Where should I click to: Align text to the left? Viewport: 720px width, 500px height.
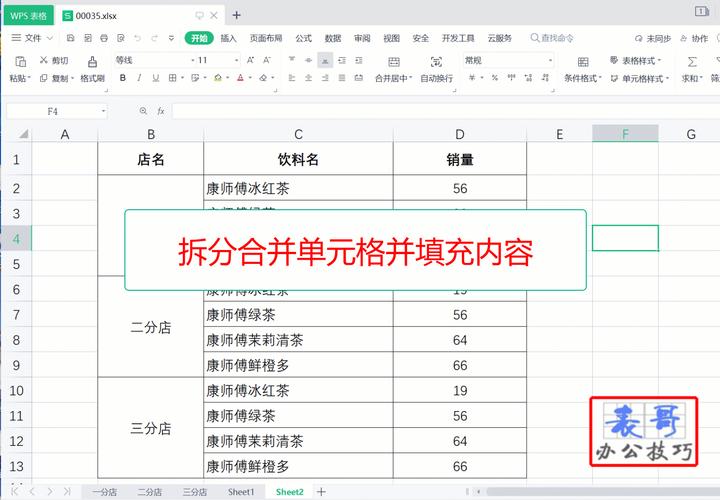[292, 78]
